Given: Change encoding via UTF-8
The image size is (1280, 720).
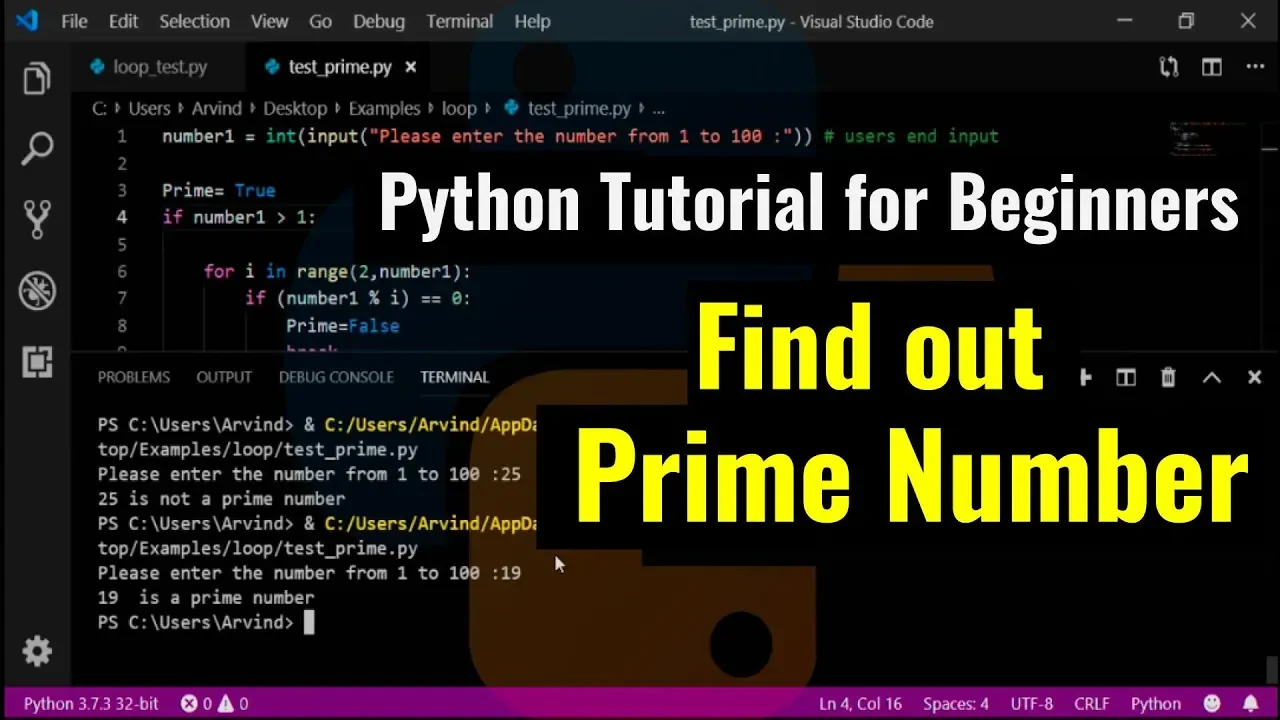Looking at the screenshot, I should 1032,703.
